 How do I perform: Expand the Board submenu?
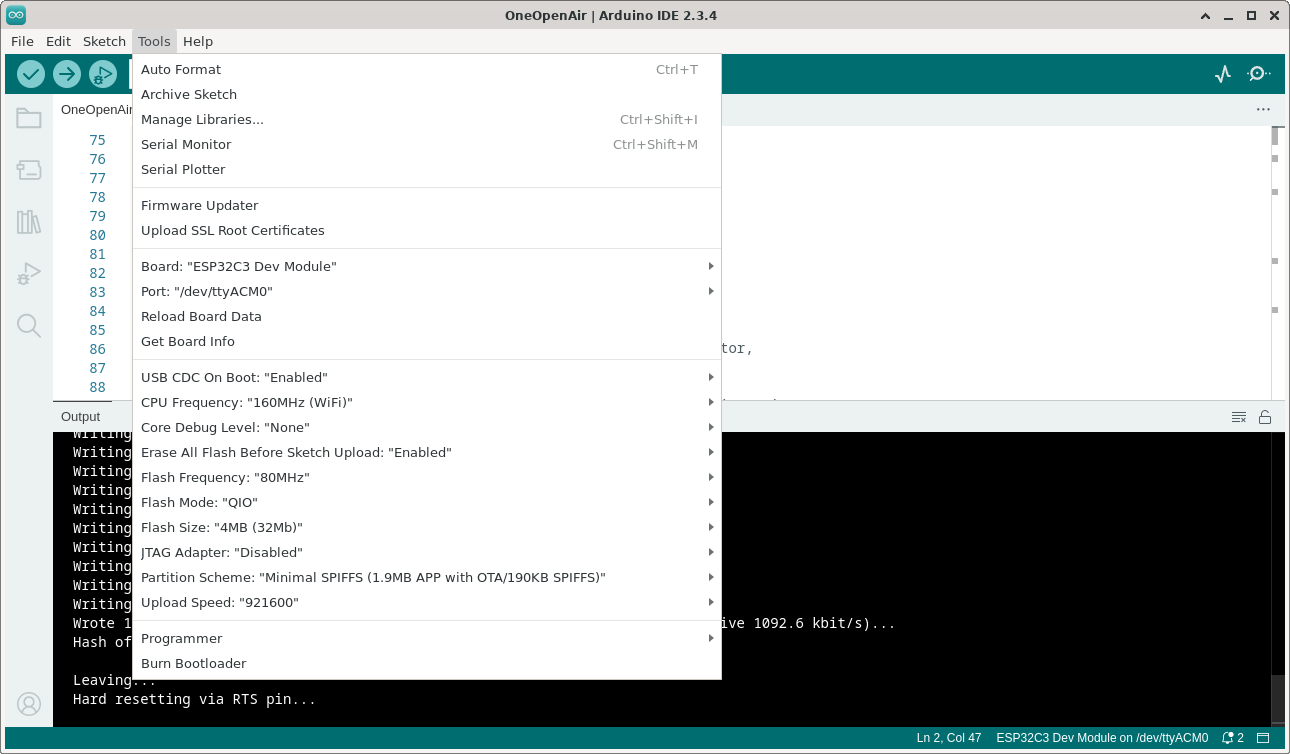click(427, 266)
